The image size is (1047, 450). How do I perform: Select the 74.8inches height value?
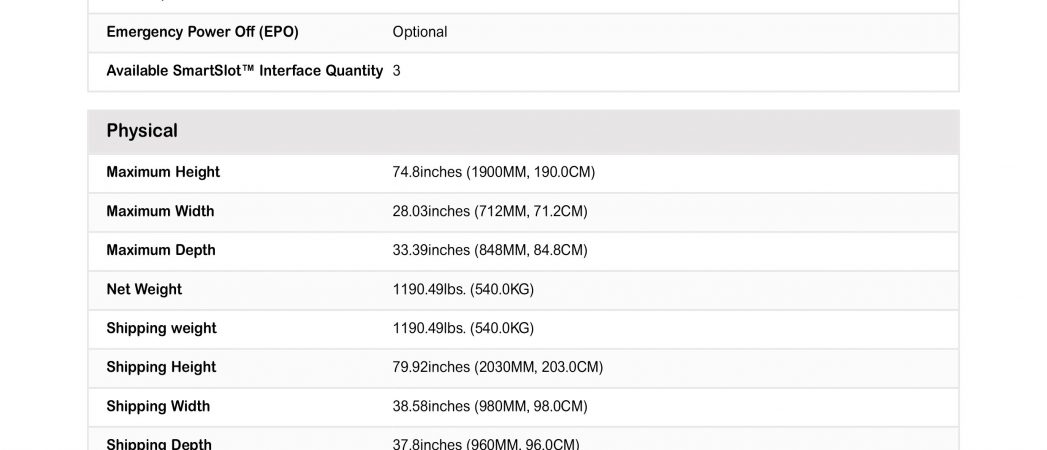click(493, 172)
